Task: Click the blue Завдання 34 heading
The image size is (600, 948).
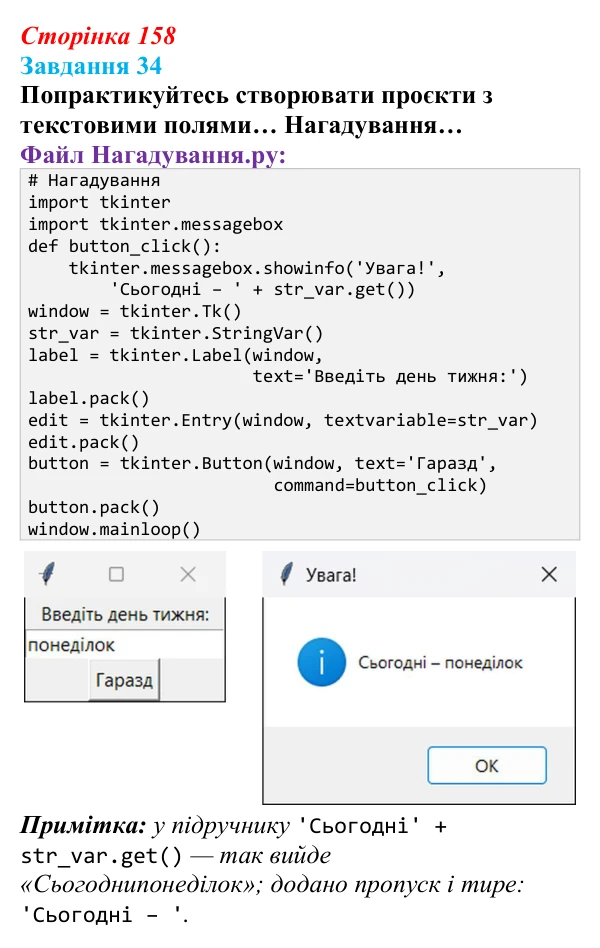Action: click(x=91, y=66)
